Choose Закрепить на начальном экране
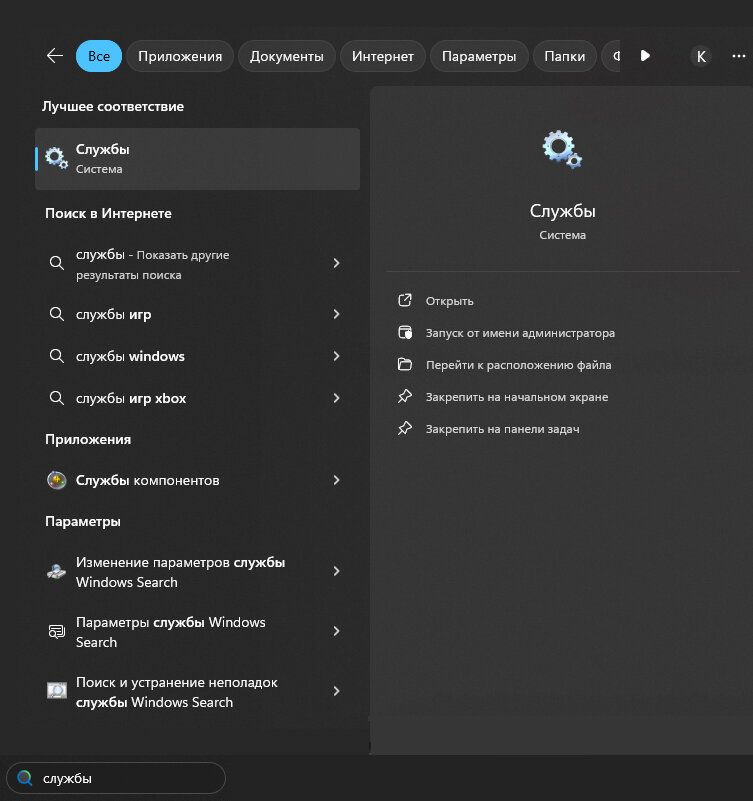 coord(517,397)
